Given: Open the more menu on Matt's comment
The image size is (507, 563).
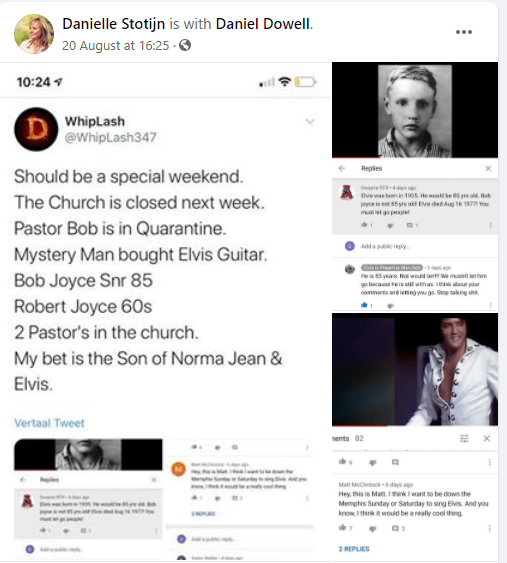Looking at the screenshot, I should point(489,528).
